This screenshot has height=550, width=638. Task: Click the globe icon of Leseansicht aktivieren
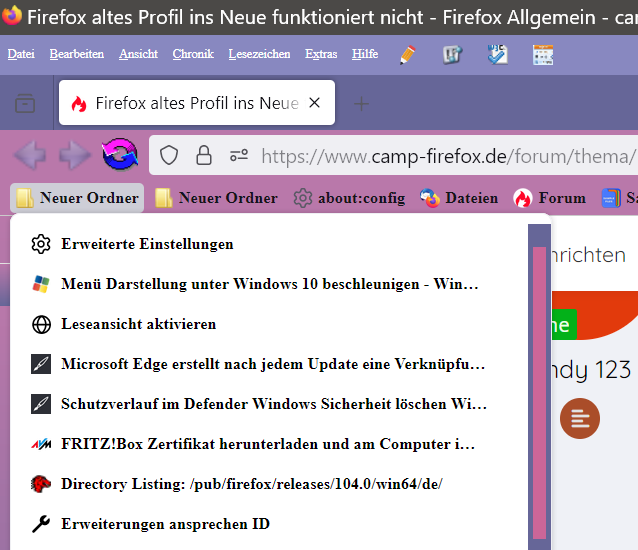click(x=41, y=325)
